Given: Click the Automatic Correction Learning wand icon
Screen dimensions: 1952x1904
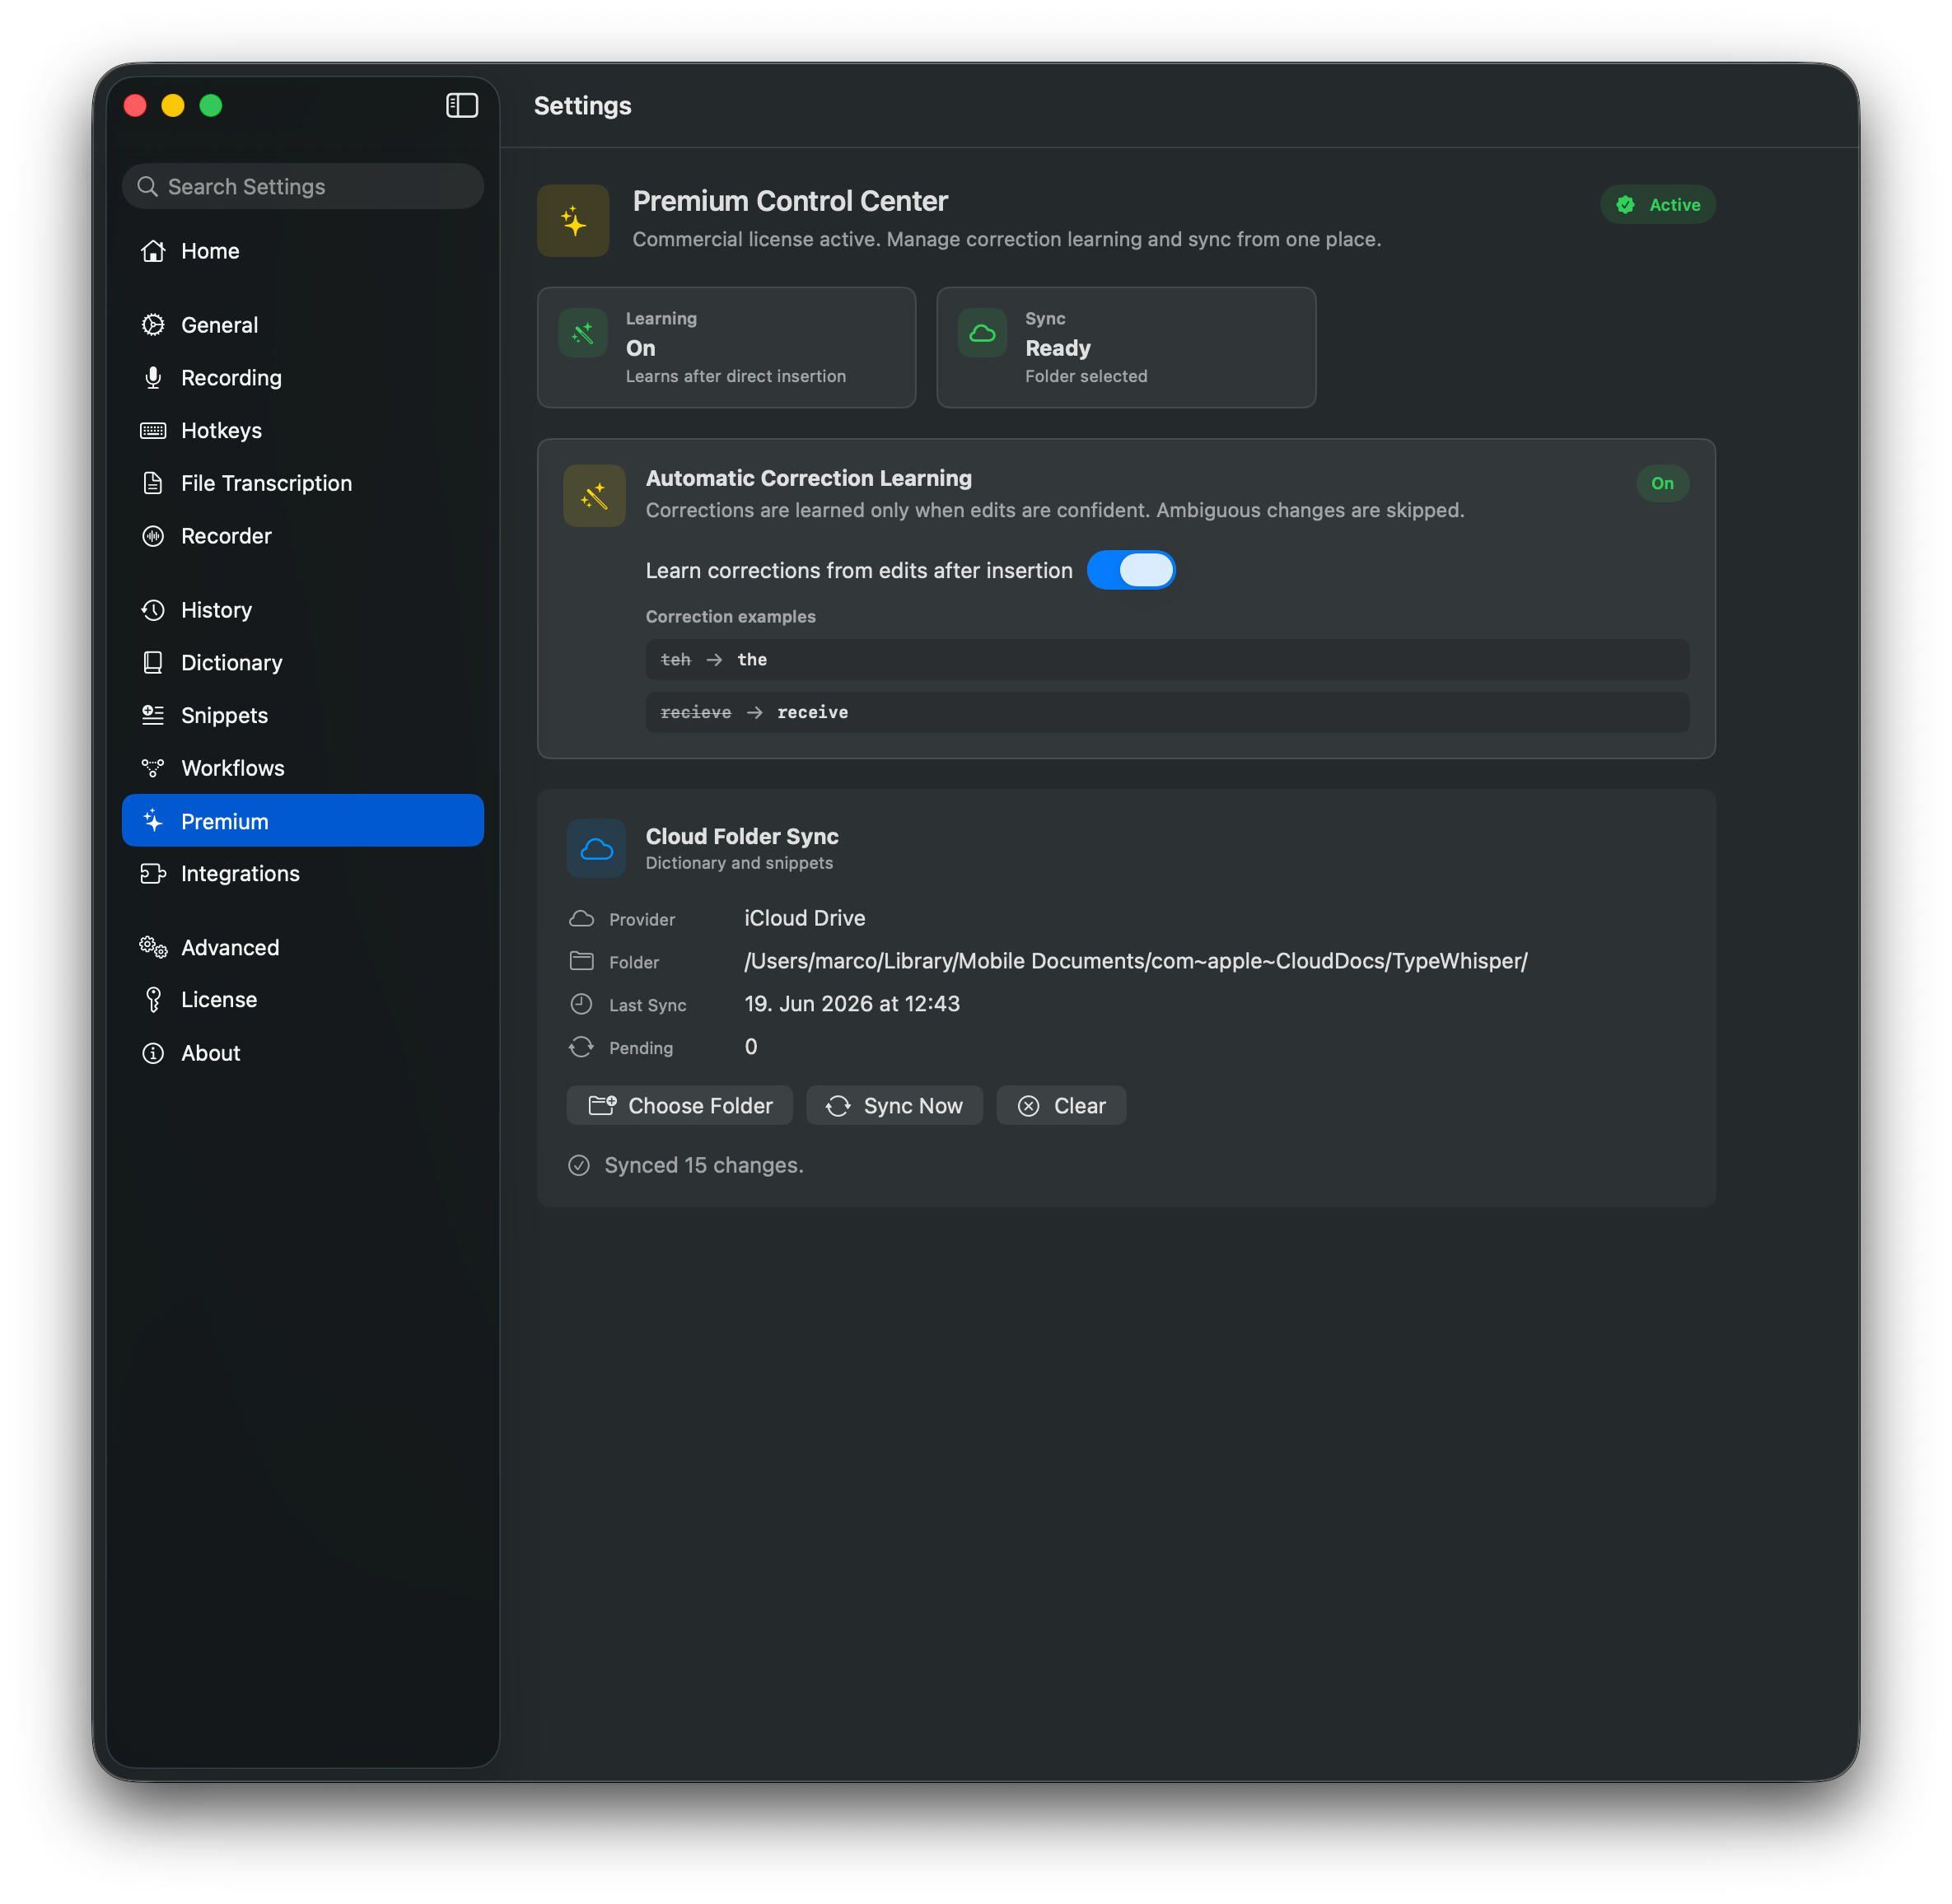Looking at the screenshot, I should [x=594, y=495].
